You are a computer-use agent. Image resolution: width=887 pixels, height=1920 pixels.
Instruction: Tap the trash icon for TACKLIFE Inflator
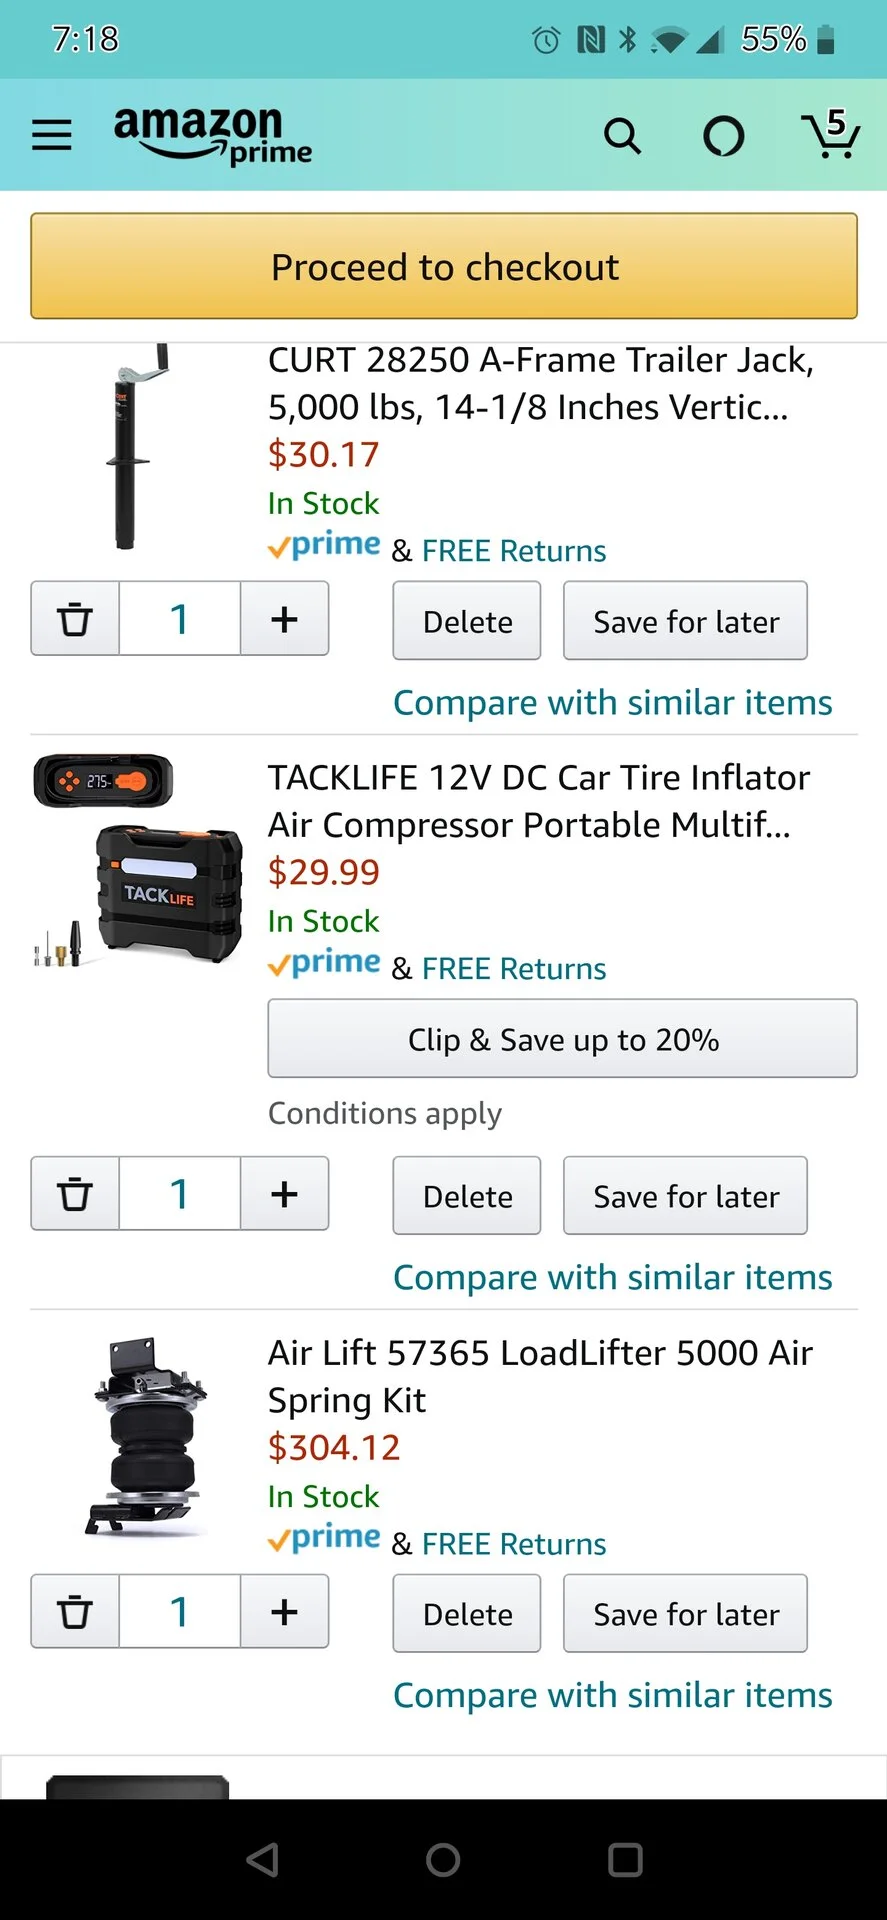75,1194
